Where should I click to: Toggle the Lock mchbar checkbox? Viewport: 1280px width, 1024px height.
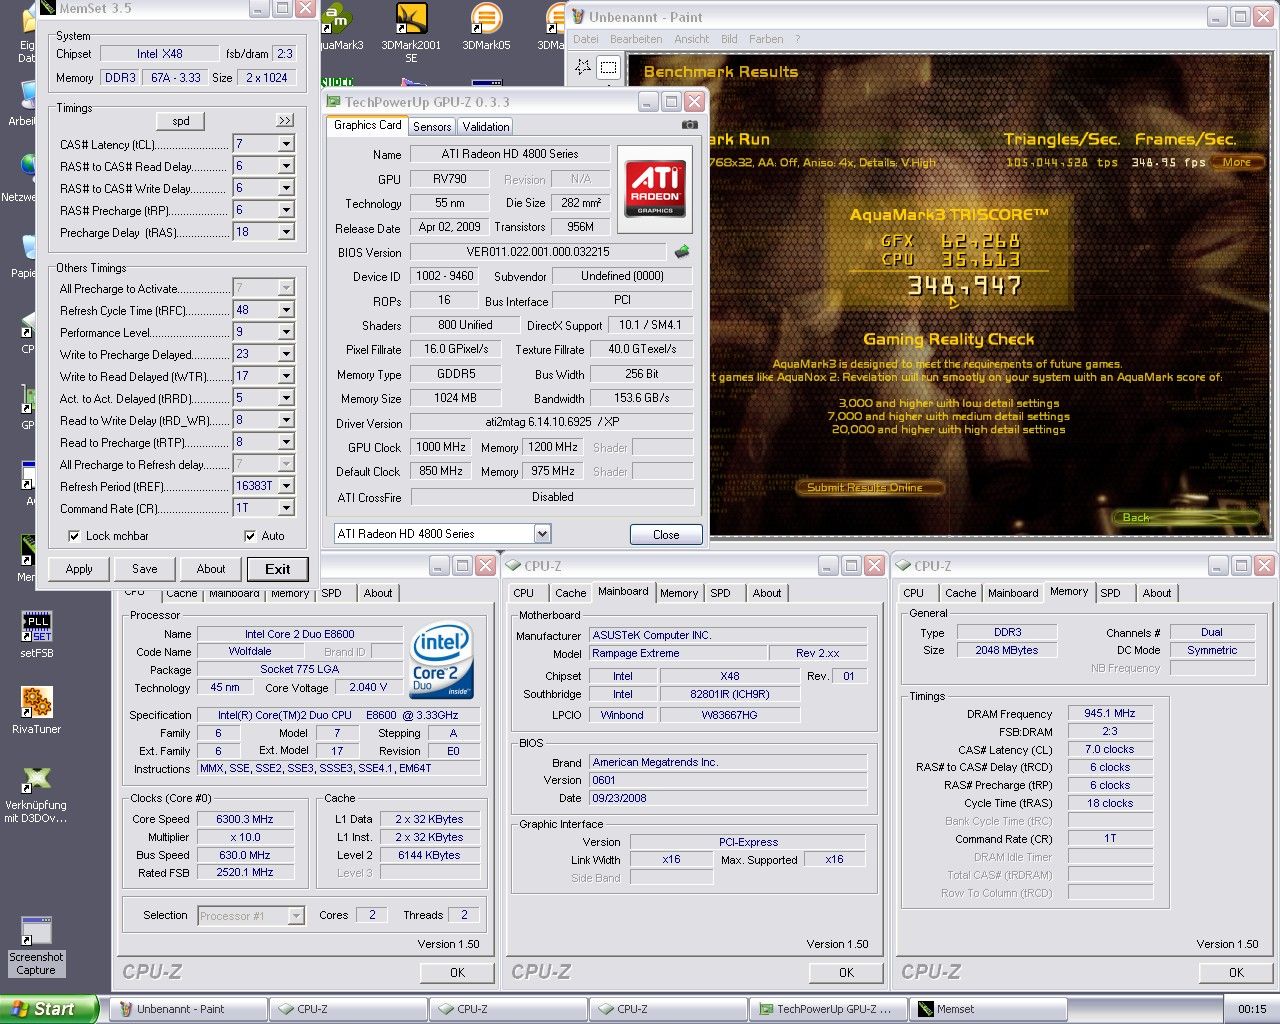coord(74,536)
